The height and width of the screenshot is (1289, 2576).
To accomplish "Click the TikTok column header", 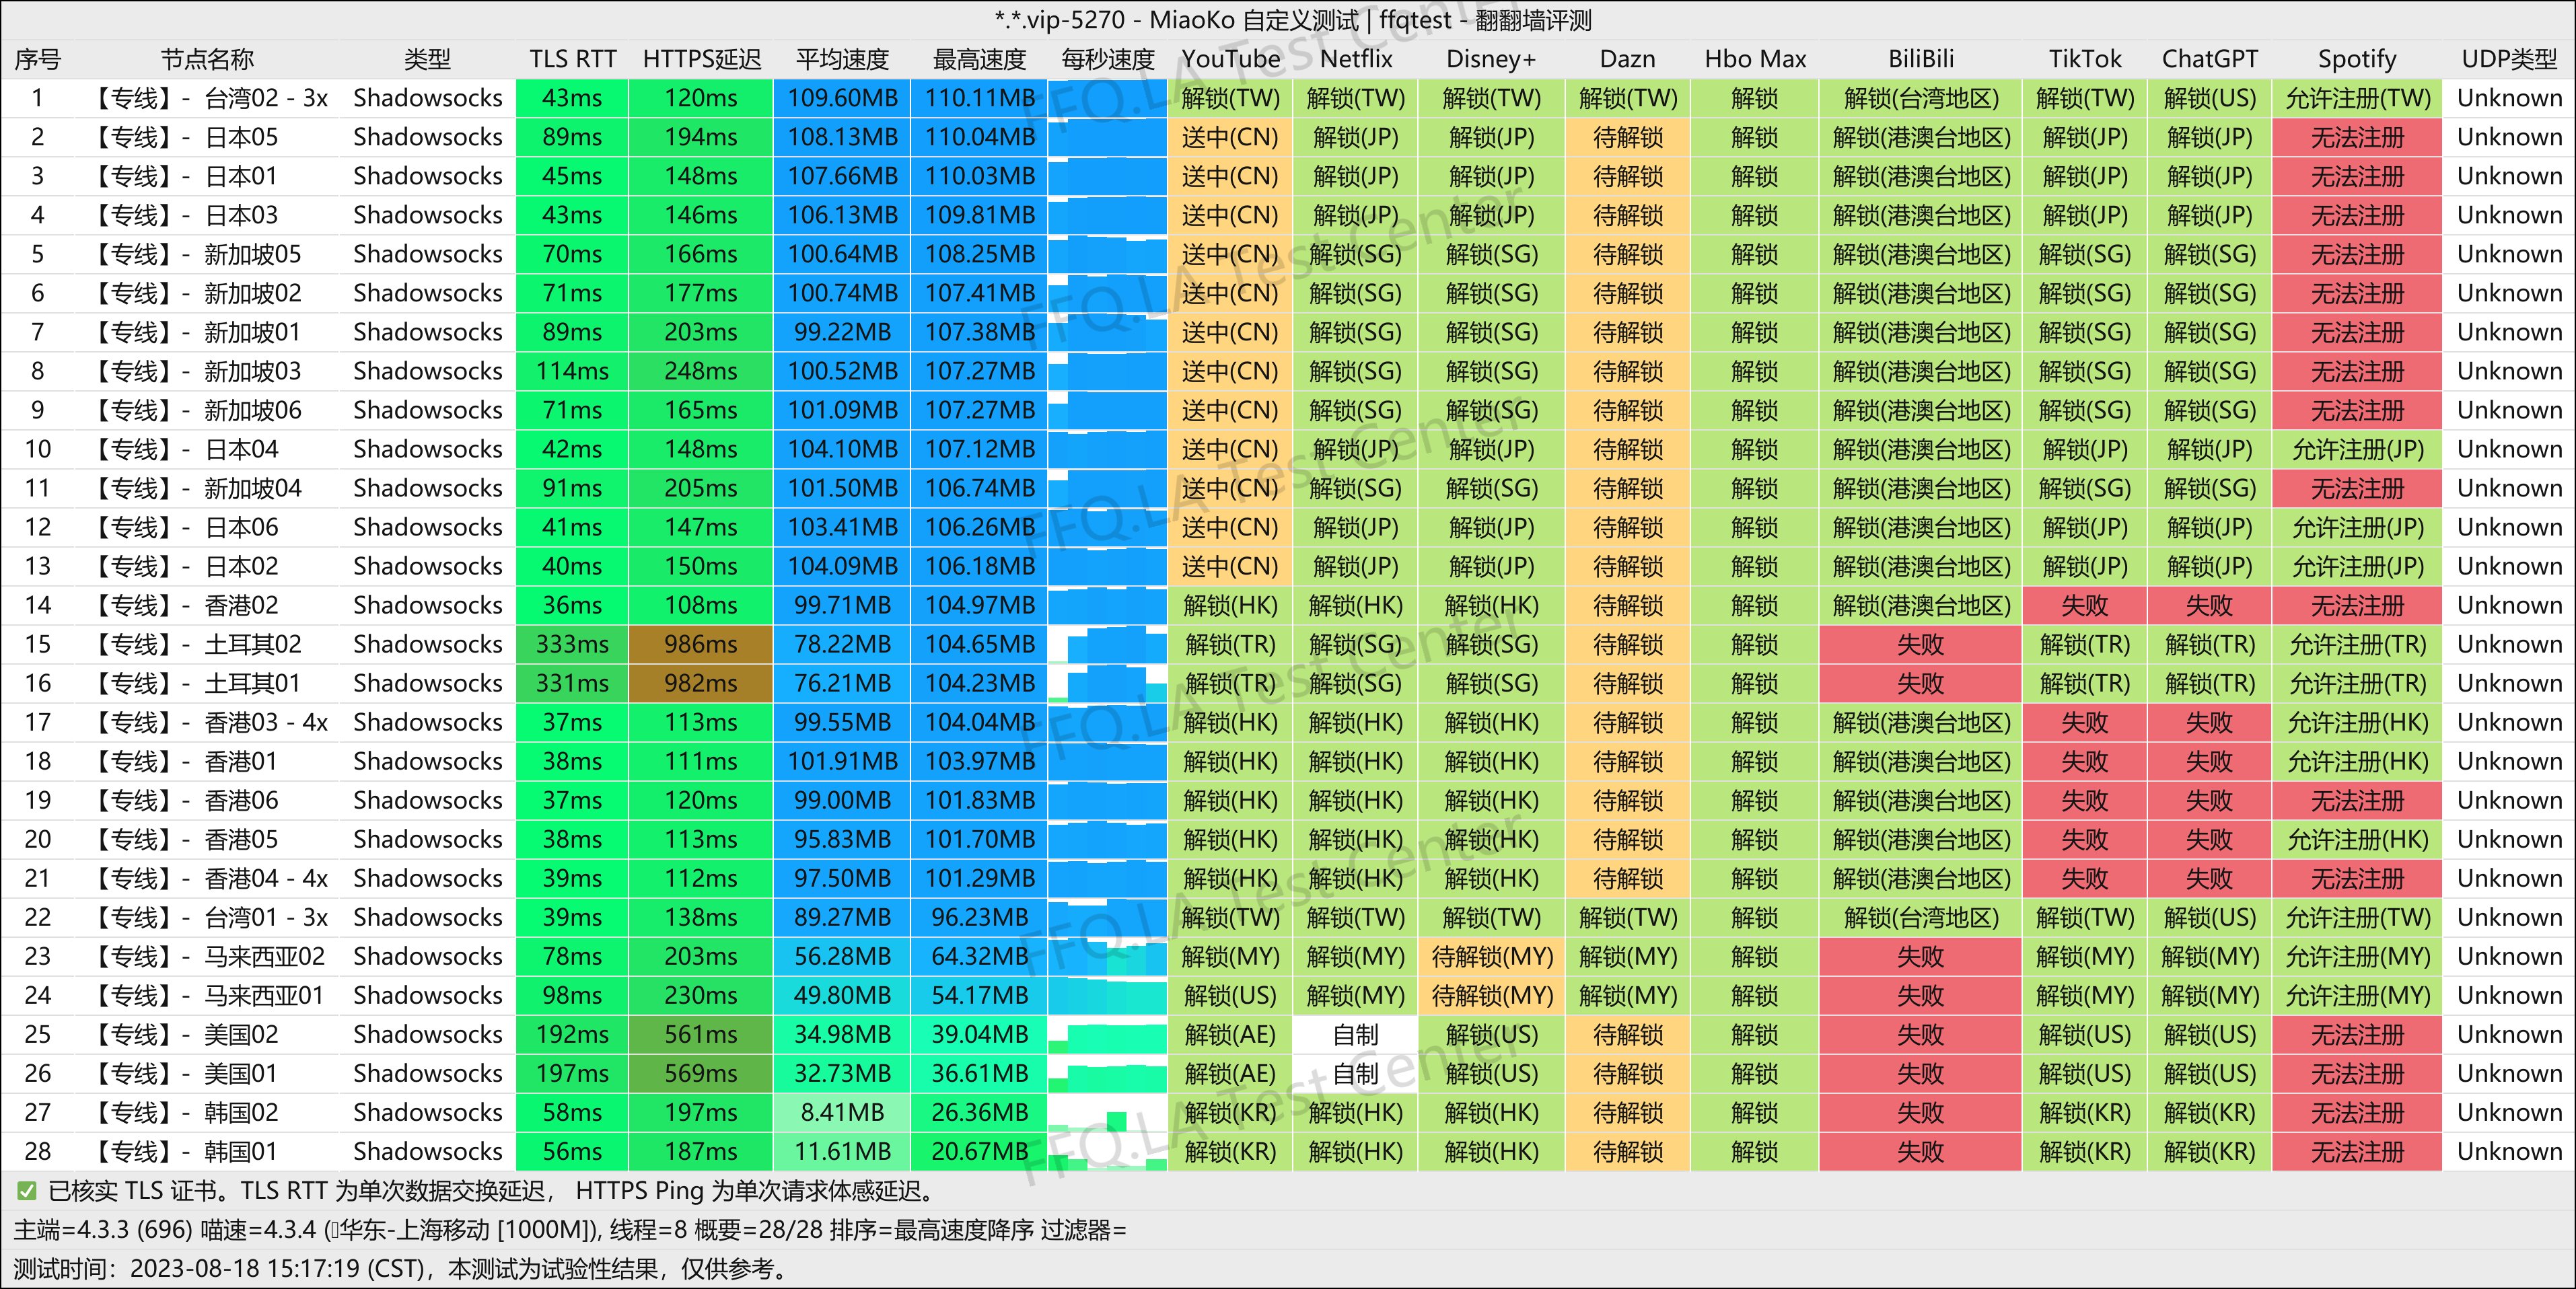I will [2084, 59].
